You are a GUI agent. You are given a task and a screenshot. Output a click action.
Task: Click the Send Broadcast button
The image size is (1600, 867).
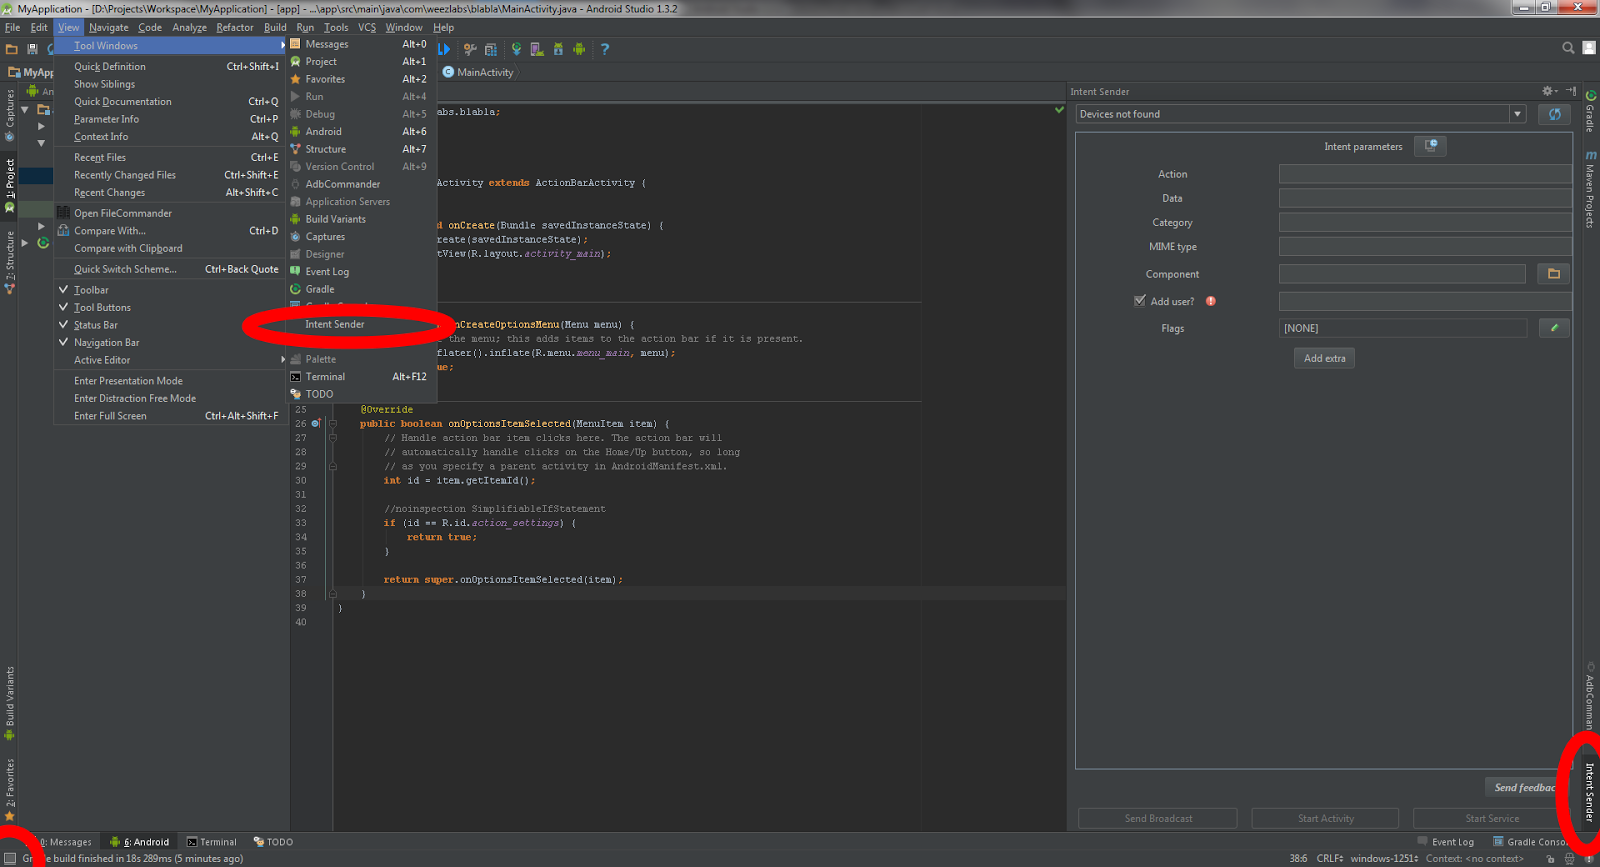coord(1158,819)
